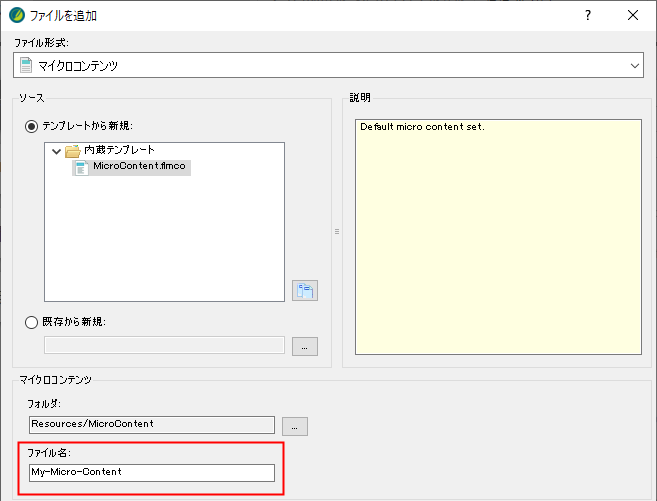Click the 内蔵テンプレート folder icon

point(72,150)
